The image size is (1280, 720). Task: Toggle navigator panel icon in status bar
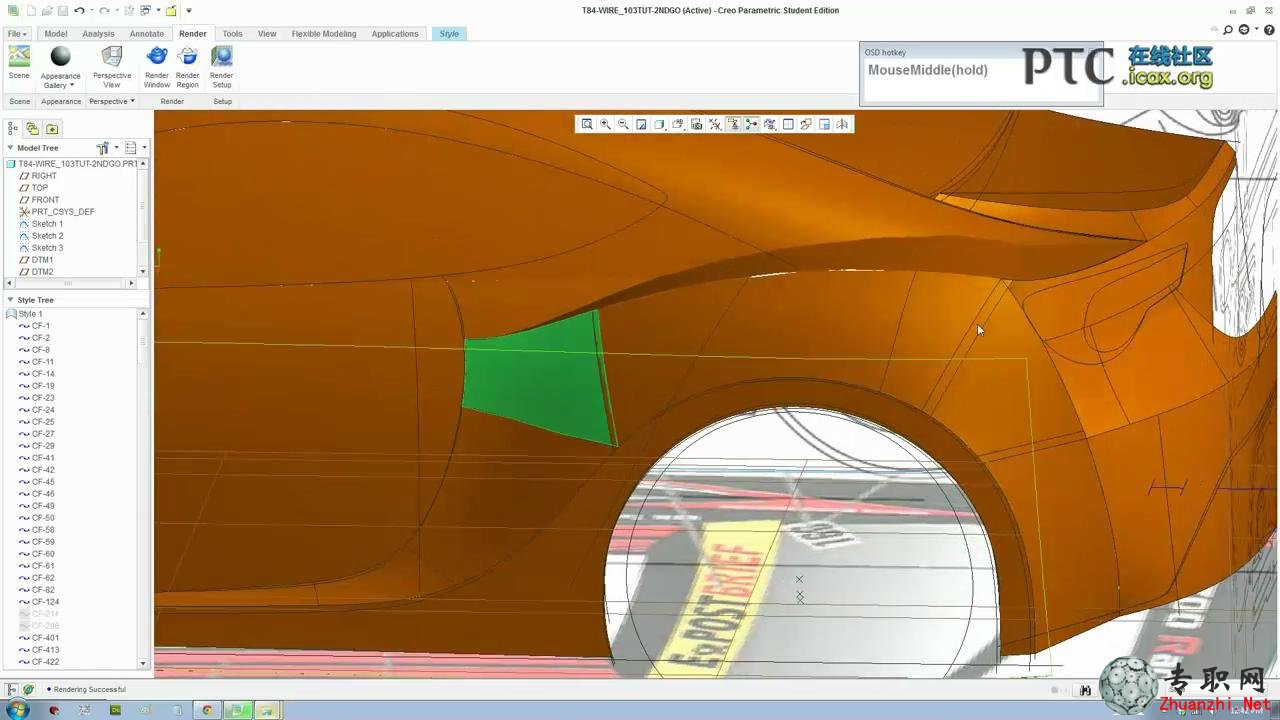point(12,689)
